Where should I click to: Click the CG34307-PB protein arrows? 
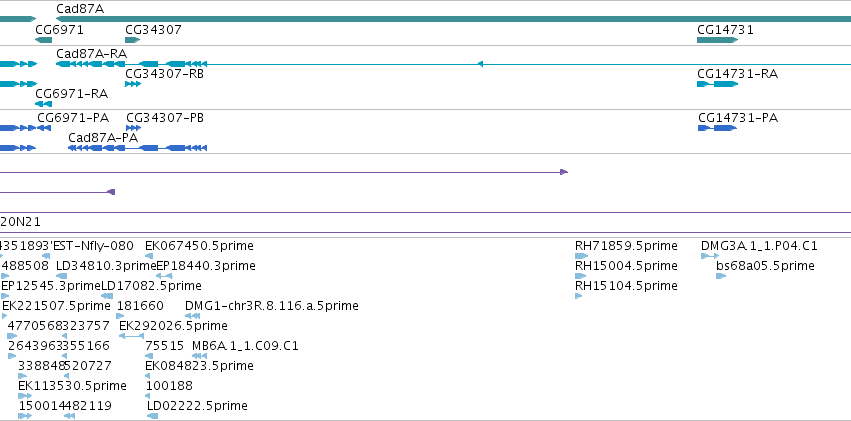(134, 128)
